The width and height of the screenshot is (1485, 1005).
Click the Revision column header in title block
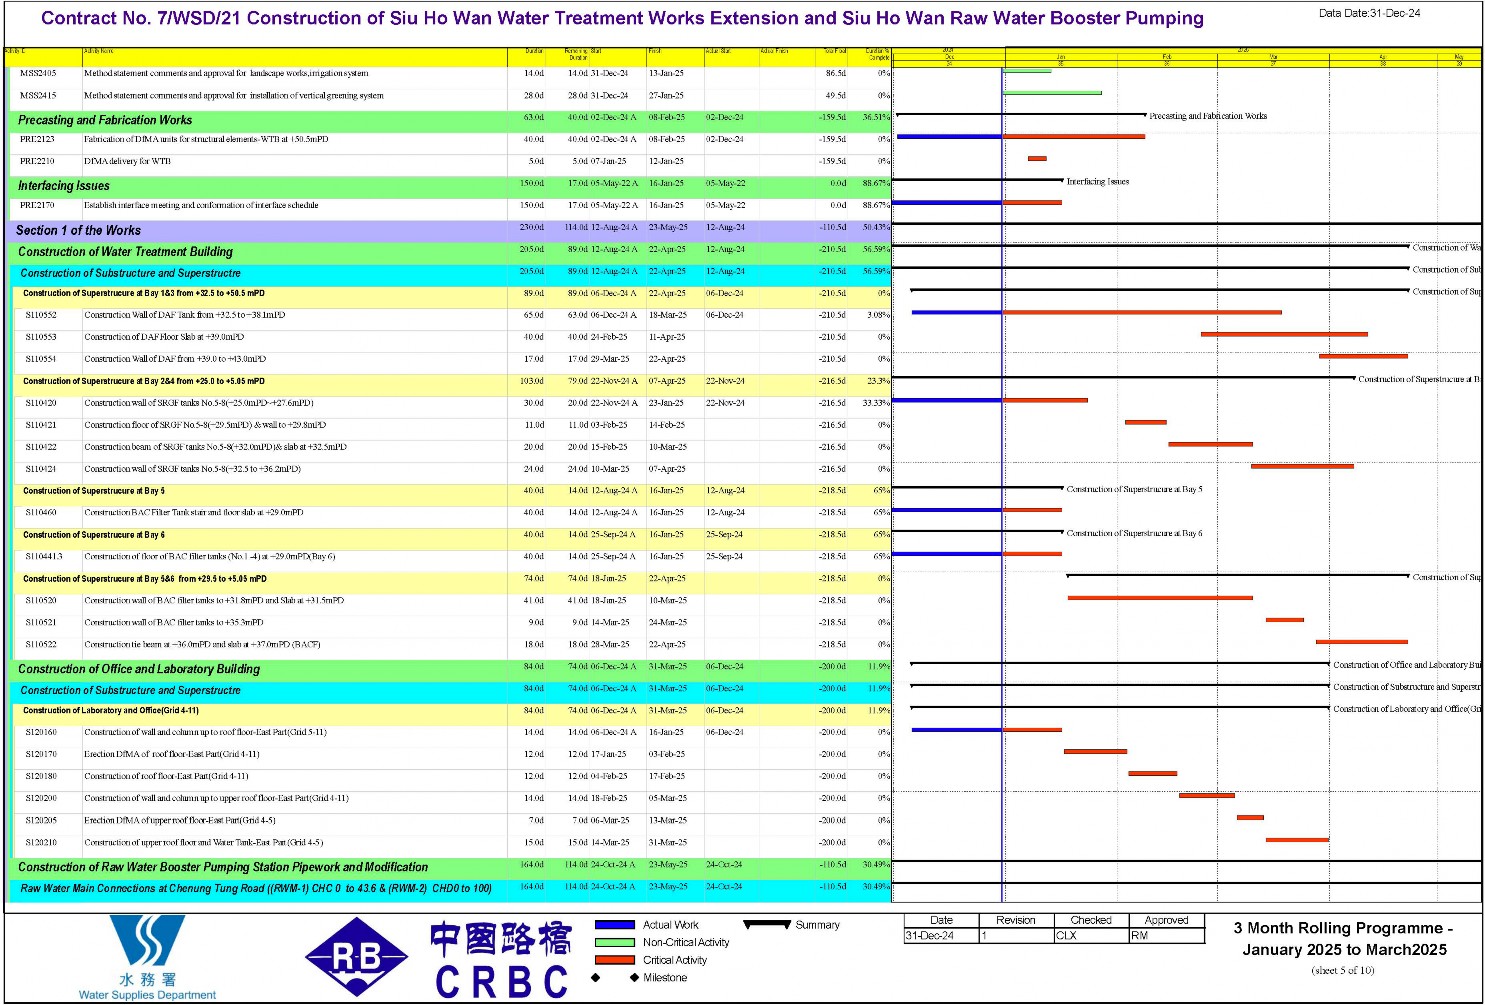tap(1016, 921)
